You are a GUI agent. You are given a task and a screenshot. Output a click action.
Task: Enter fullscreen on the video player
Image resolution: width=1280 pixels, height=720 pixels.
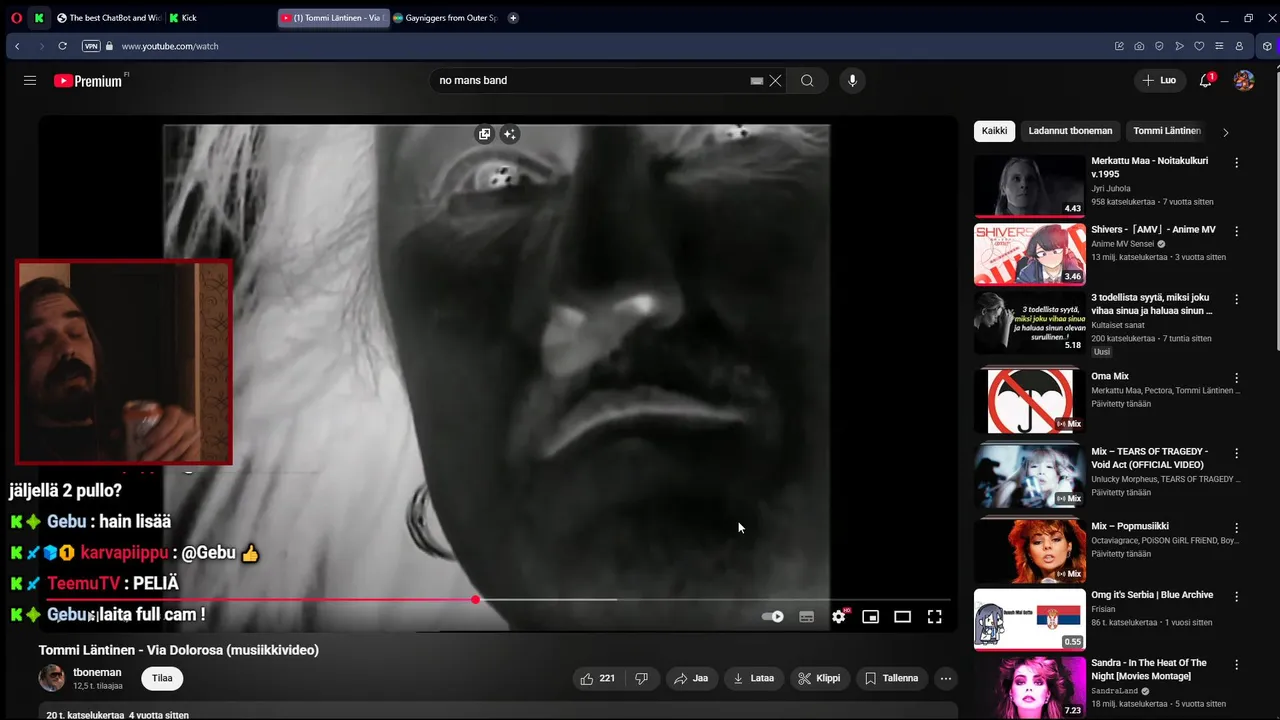coord(934,617)
